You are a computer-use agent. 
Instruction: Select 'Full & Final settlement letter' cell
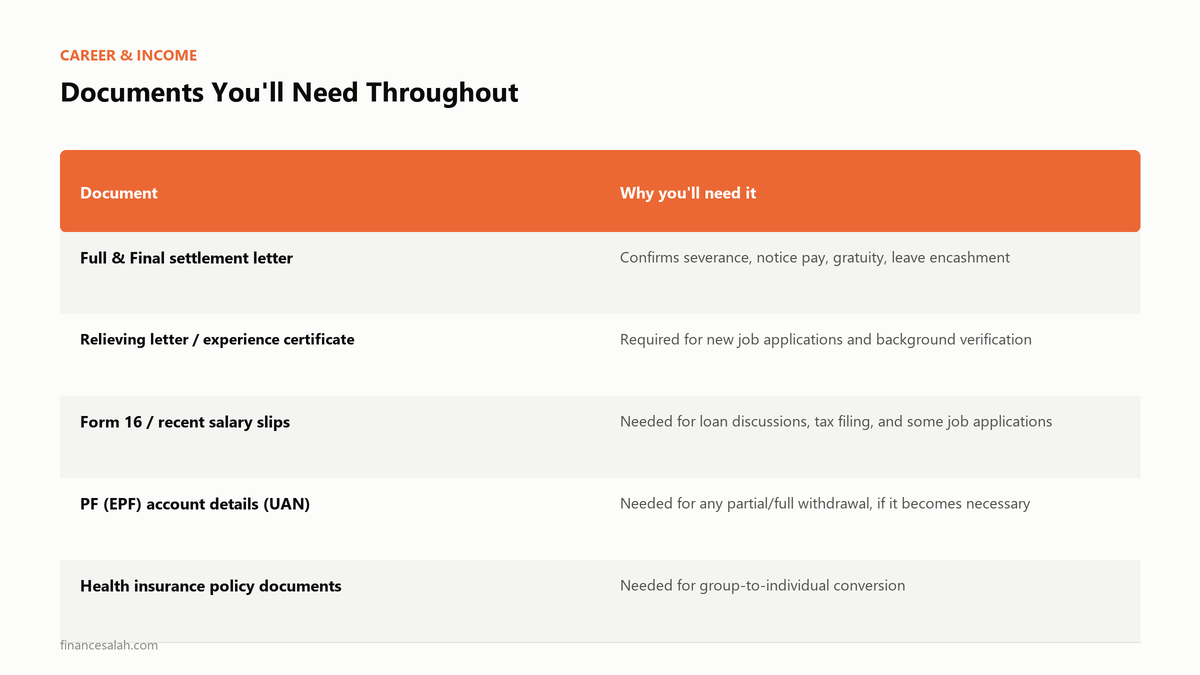(186, 258)
